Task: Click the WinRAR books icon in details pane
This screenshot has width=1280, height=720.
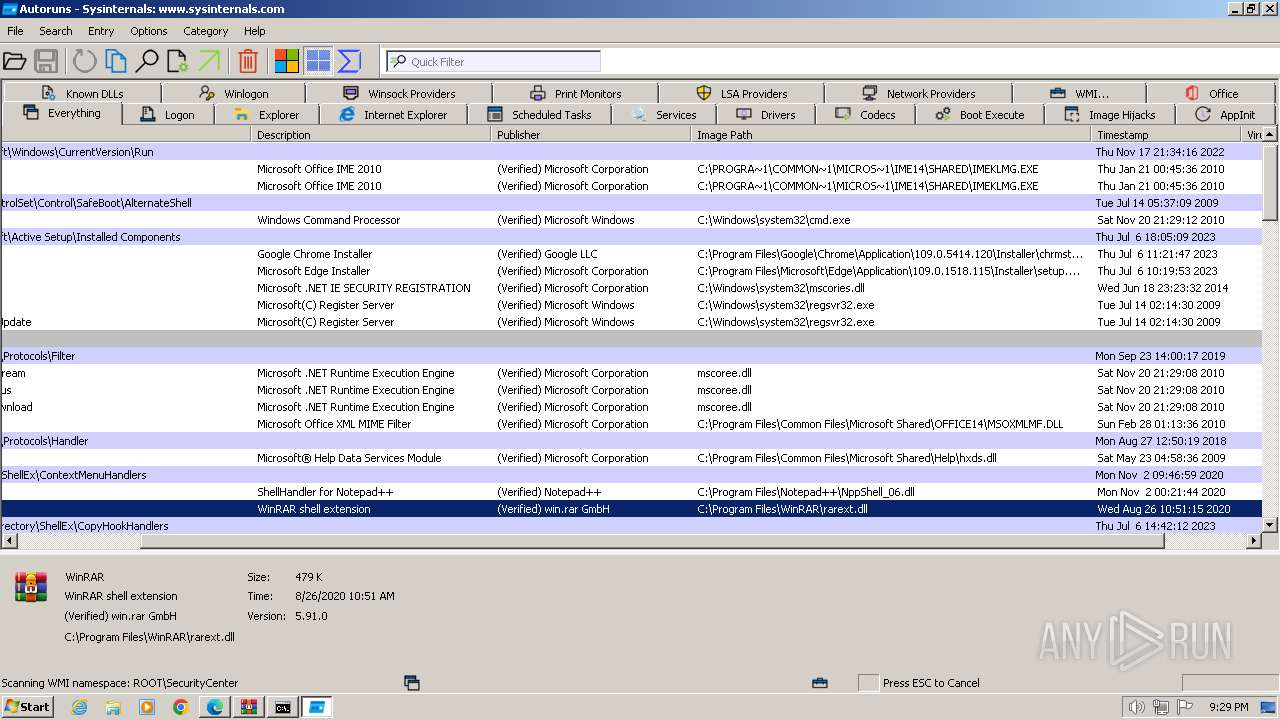Action: tap(31, 587)
